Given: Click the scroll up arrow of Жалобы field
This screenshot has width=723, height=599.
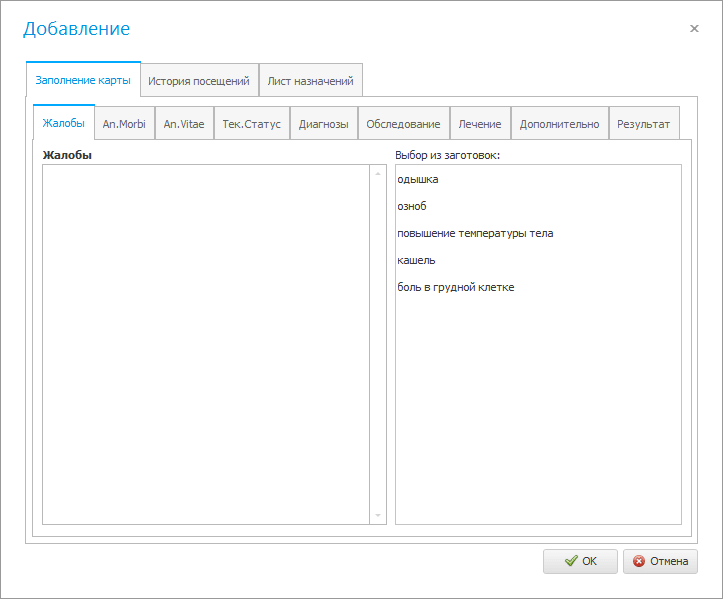Looking at the screenshot, I should 378,174.
